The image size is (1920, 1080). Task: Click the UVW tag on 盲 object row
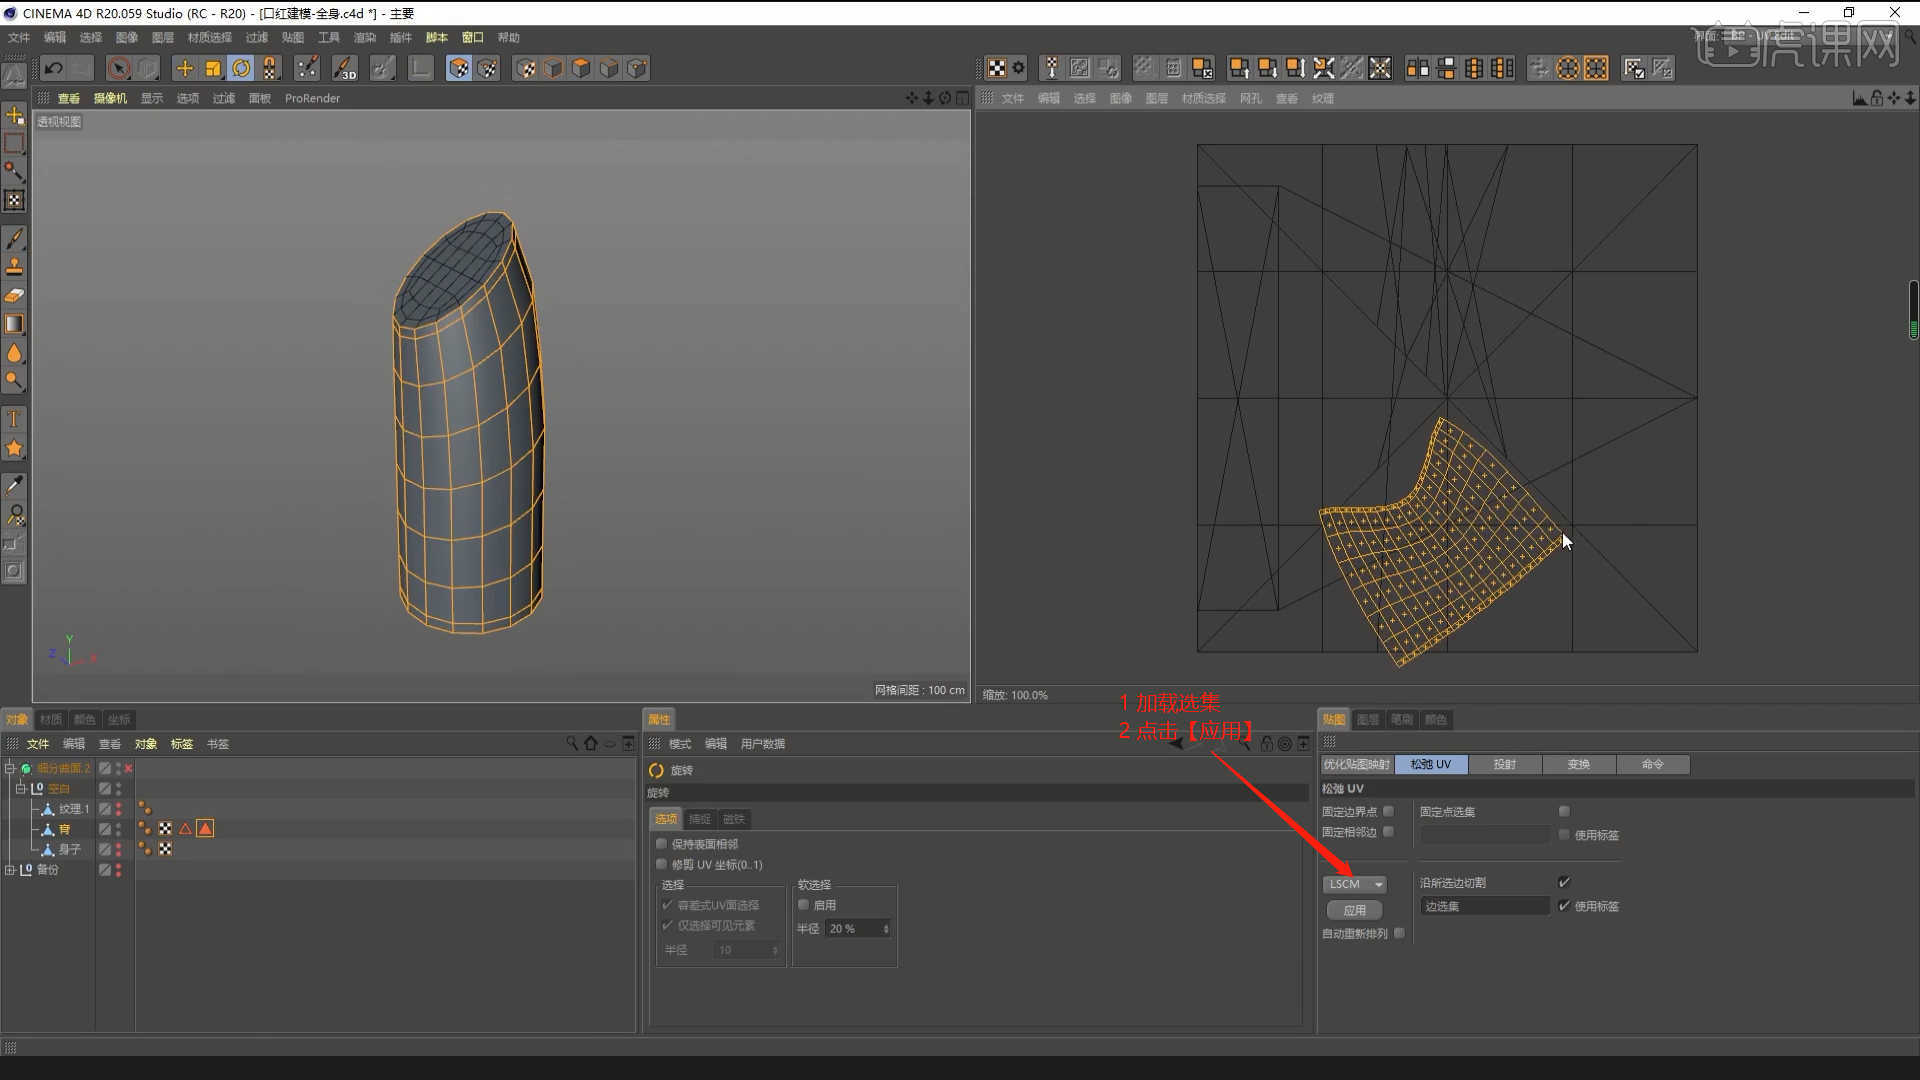[x=165, y=828]
